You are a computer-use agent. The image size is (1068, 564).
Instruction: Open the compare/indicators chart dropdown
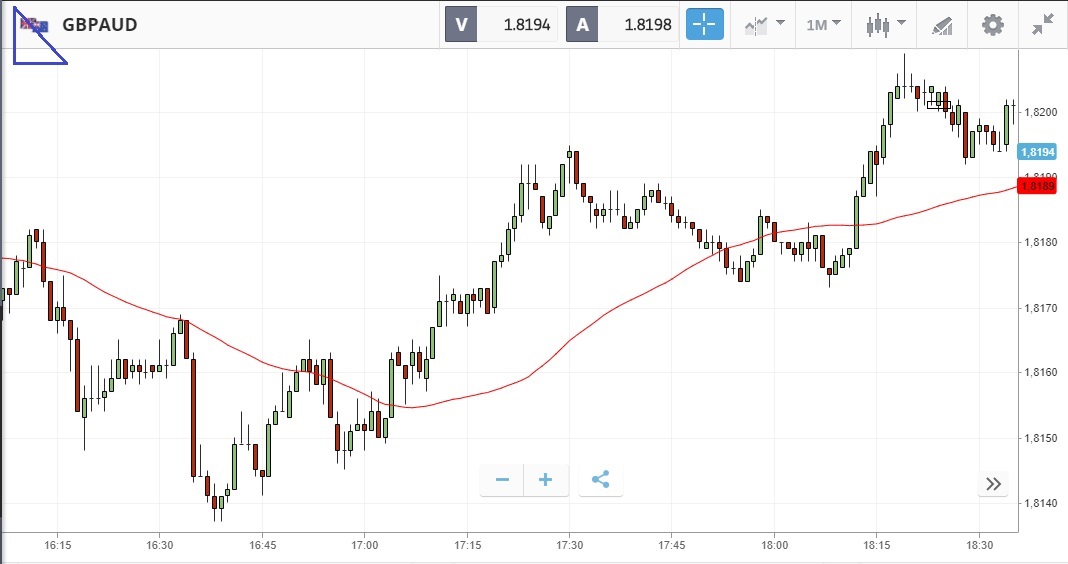point(763,25)
